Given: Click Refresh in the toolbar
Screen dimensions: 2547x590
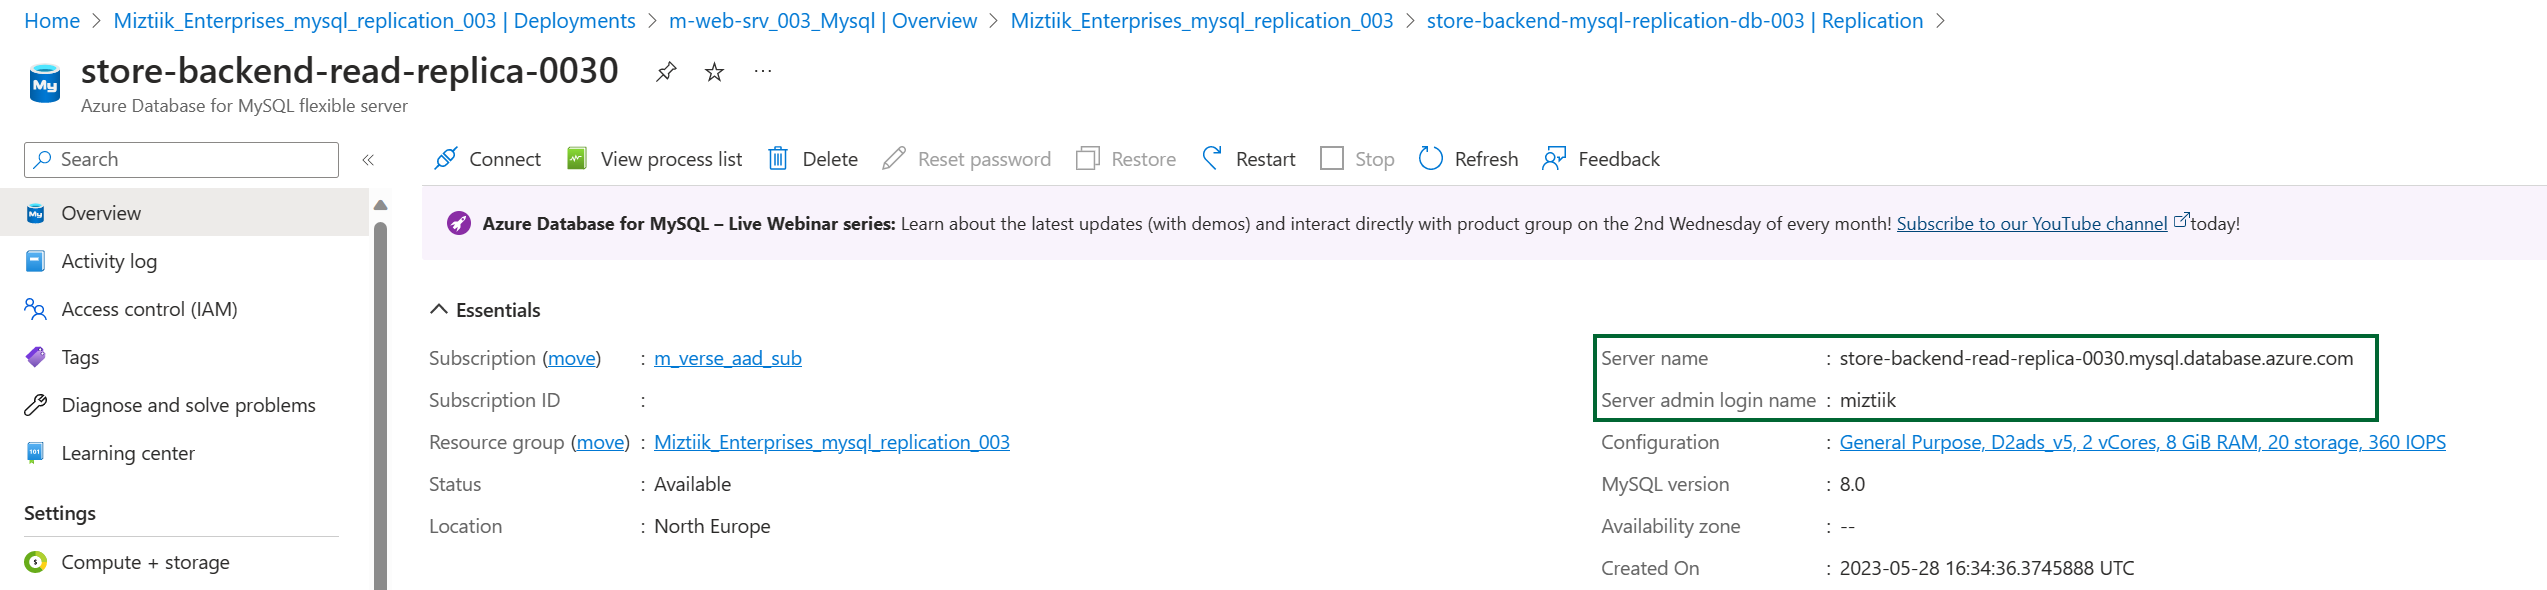Looking at the screenshot, I should [1468, 159].
